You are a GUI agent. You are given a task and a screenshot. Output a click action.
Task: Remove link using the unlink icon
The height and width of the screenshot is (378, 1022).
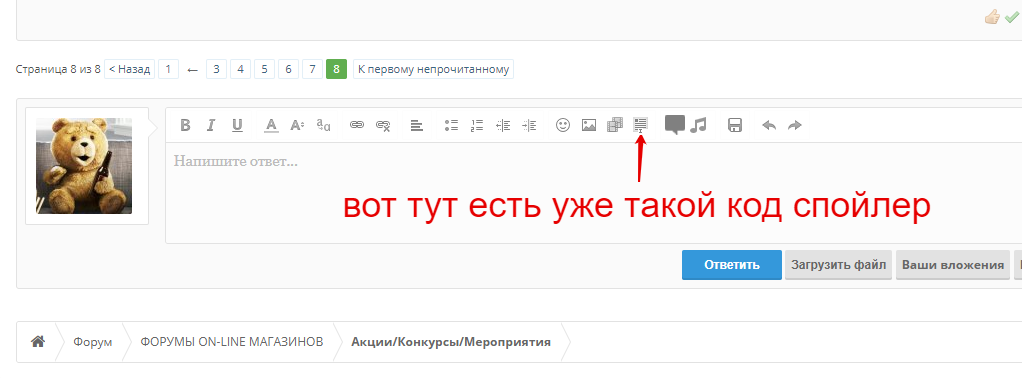(x=383, y=125)
